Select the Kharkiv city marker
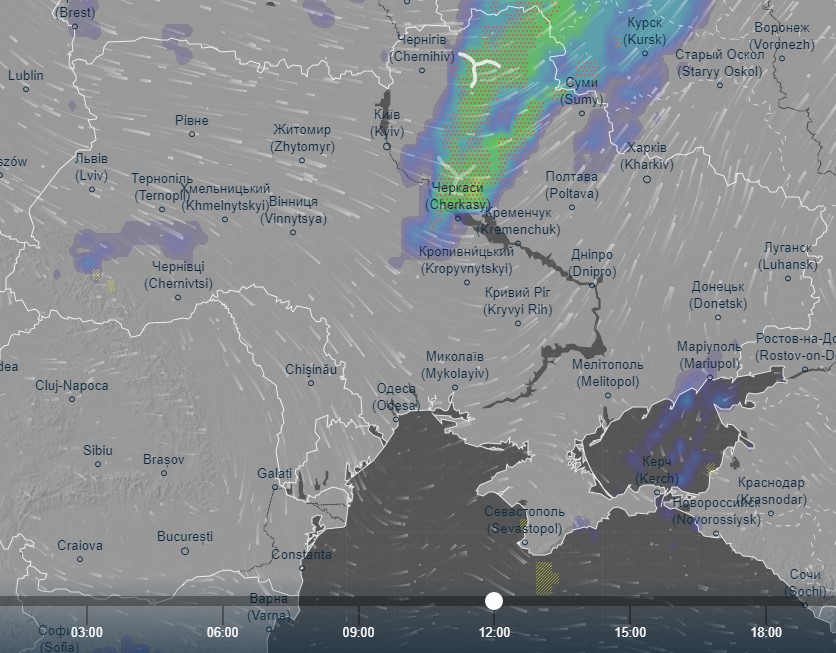836x653 pixels. 647,179
